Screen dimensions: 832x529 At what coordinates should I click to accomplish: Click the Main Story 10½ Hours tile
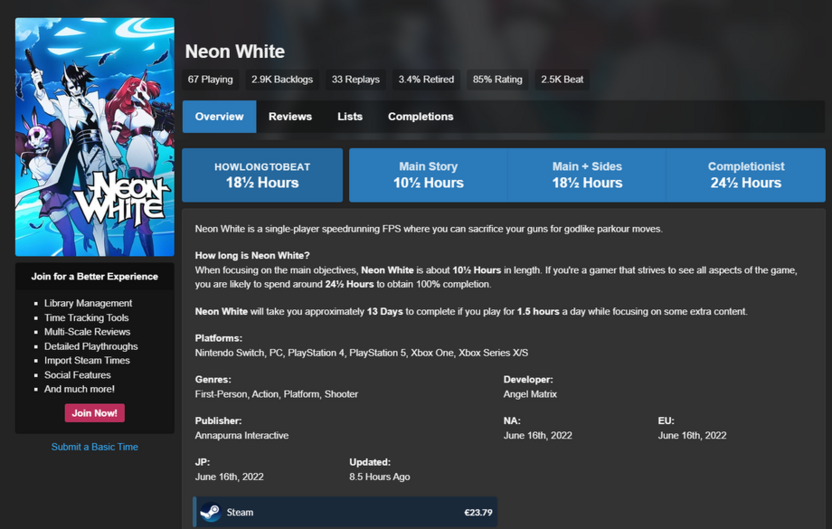pyautogui.click(x=428, y=175)
